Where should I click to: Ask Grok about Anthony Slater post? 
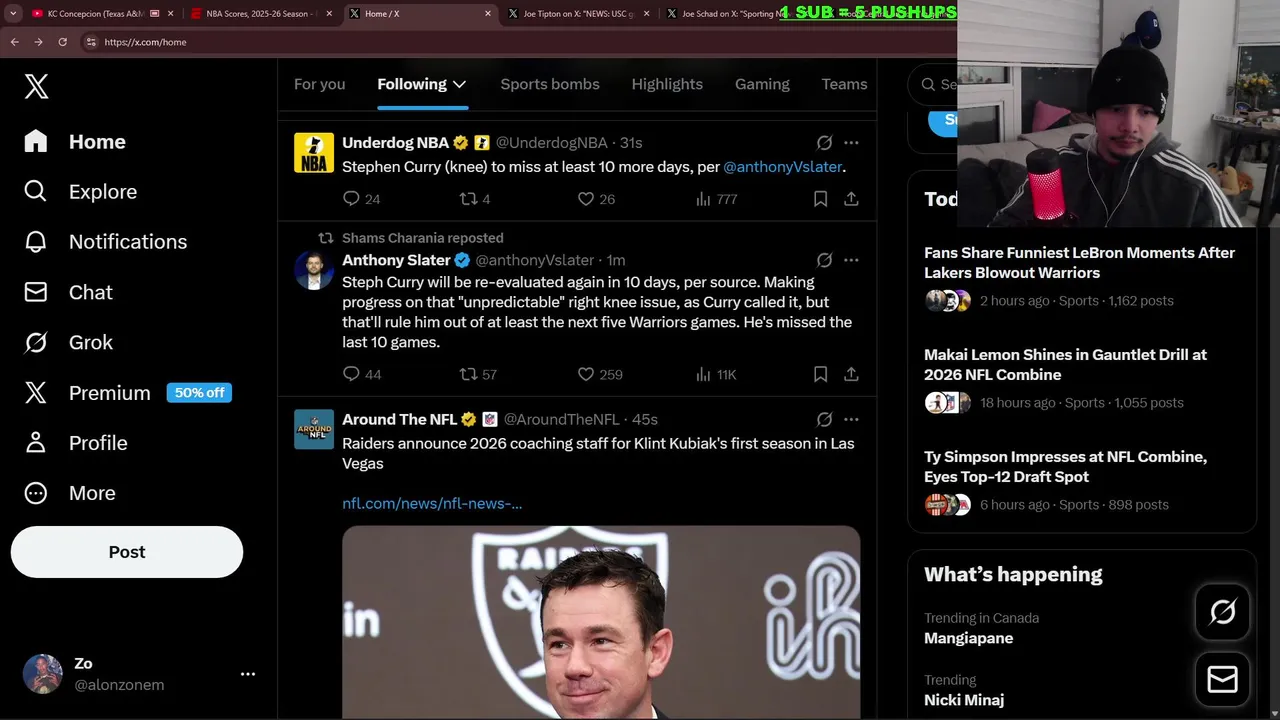(824, 260)
